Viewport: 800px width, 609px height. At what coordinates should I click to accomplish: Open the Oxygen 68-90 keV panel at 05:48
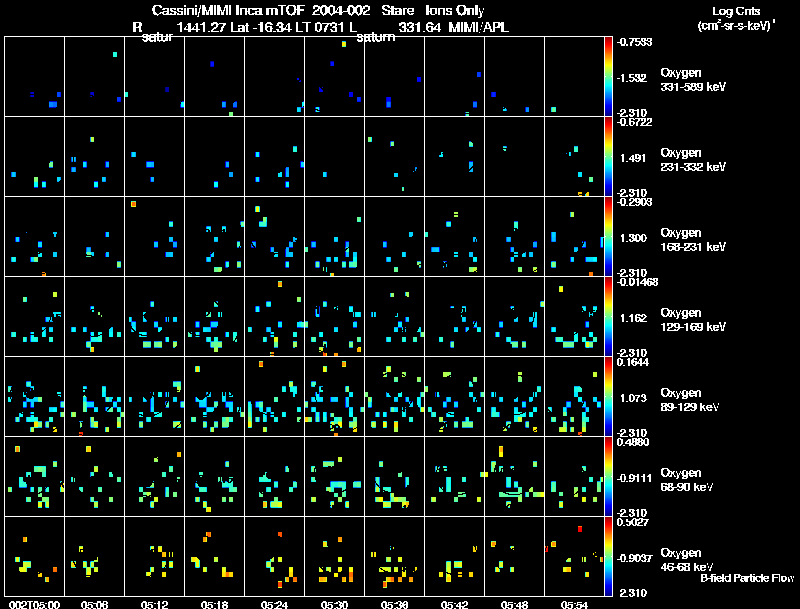click(514, 477)
